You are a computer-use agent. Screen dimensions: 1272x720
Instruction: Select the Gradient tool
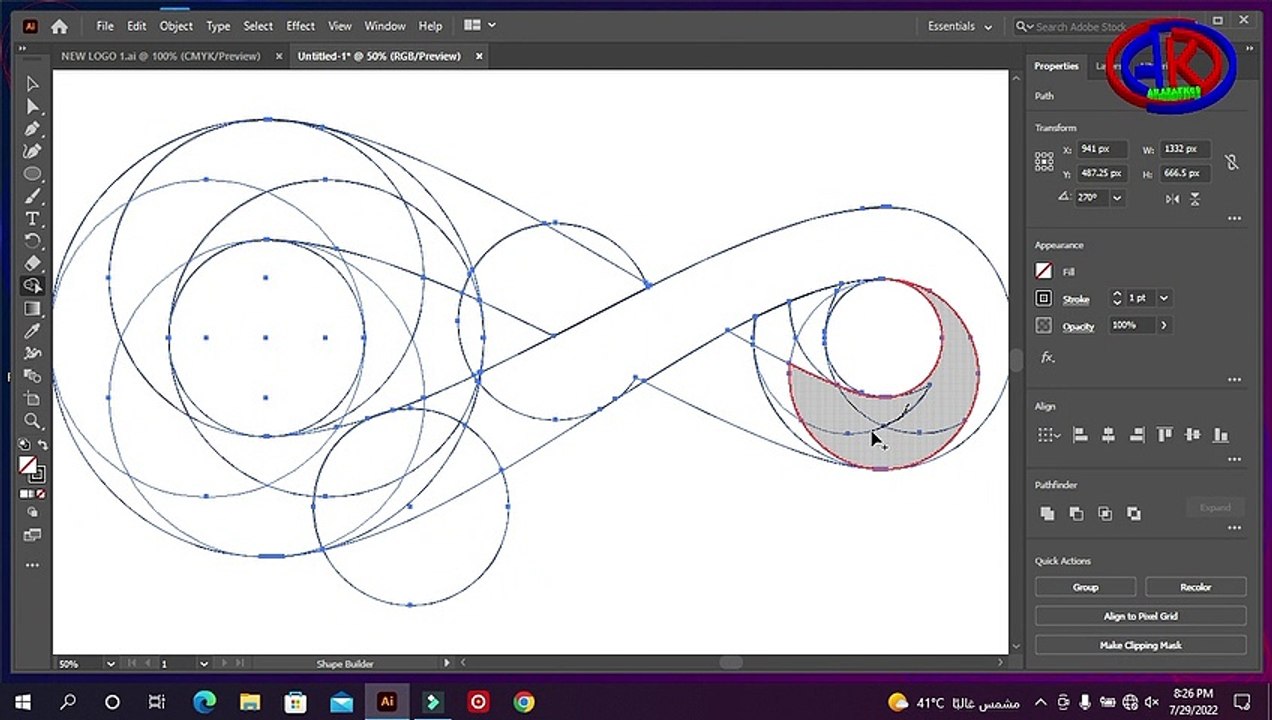32,308
